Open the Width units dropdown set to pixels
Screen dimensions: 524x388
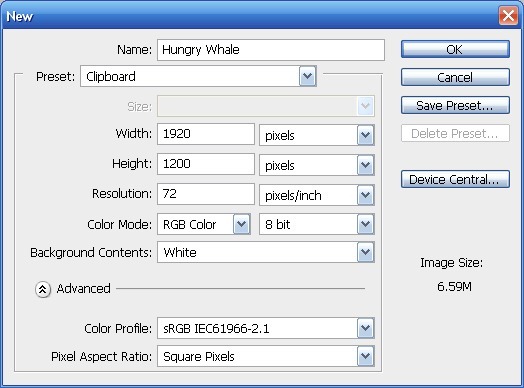(317, 135)
